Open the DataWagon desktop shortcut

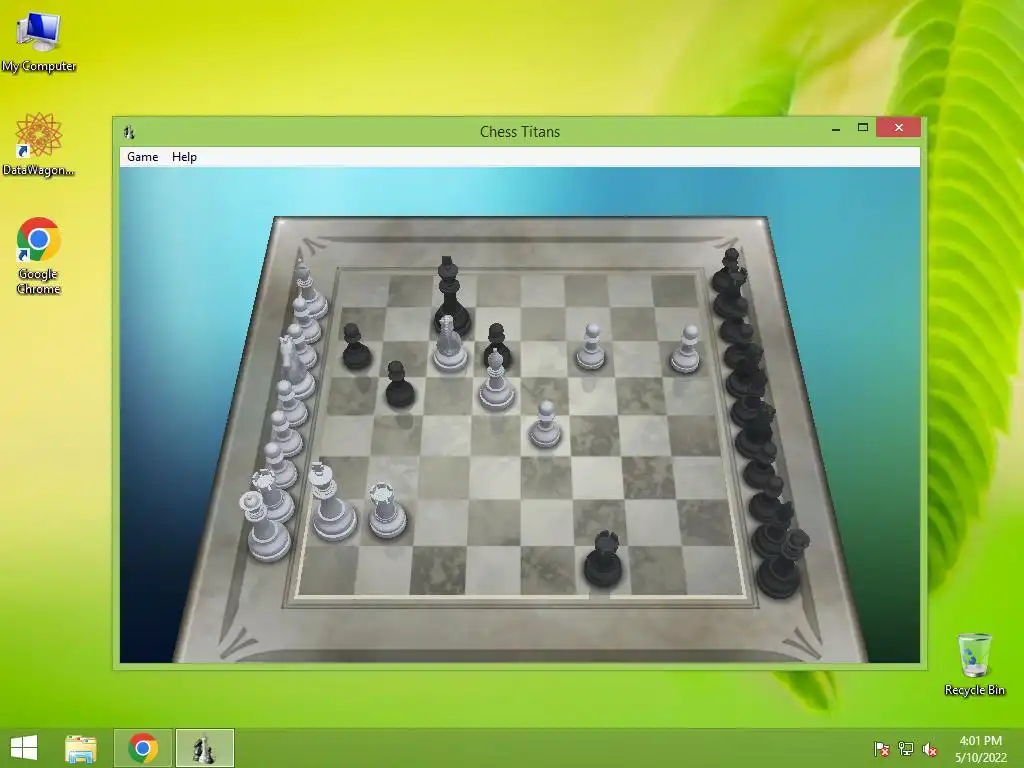[39, 145]
